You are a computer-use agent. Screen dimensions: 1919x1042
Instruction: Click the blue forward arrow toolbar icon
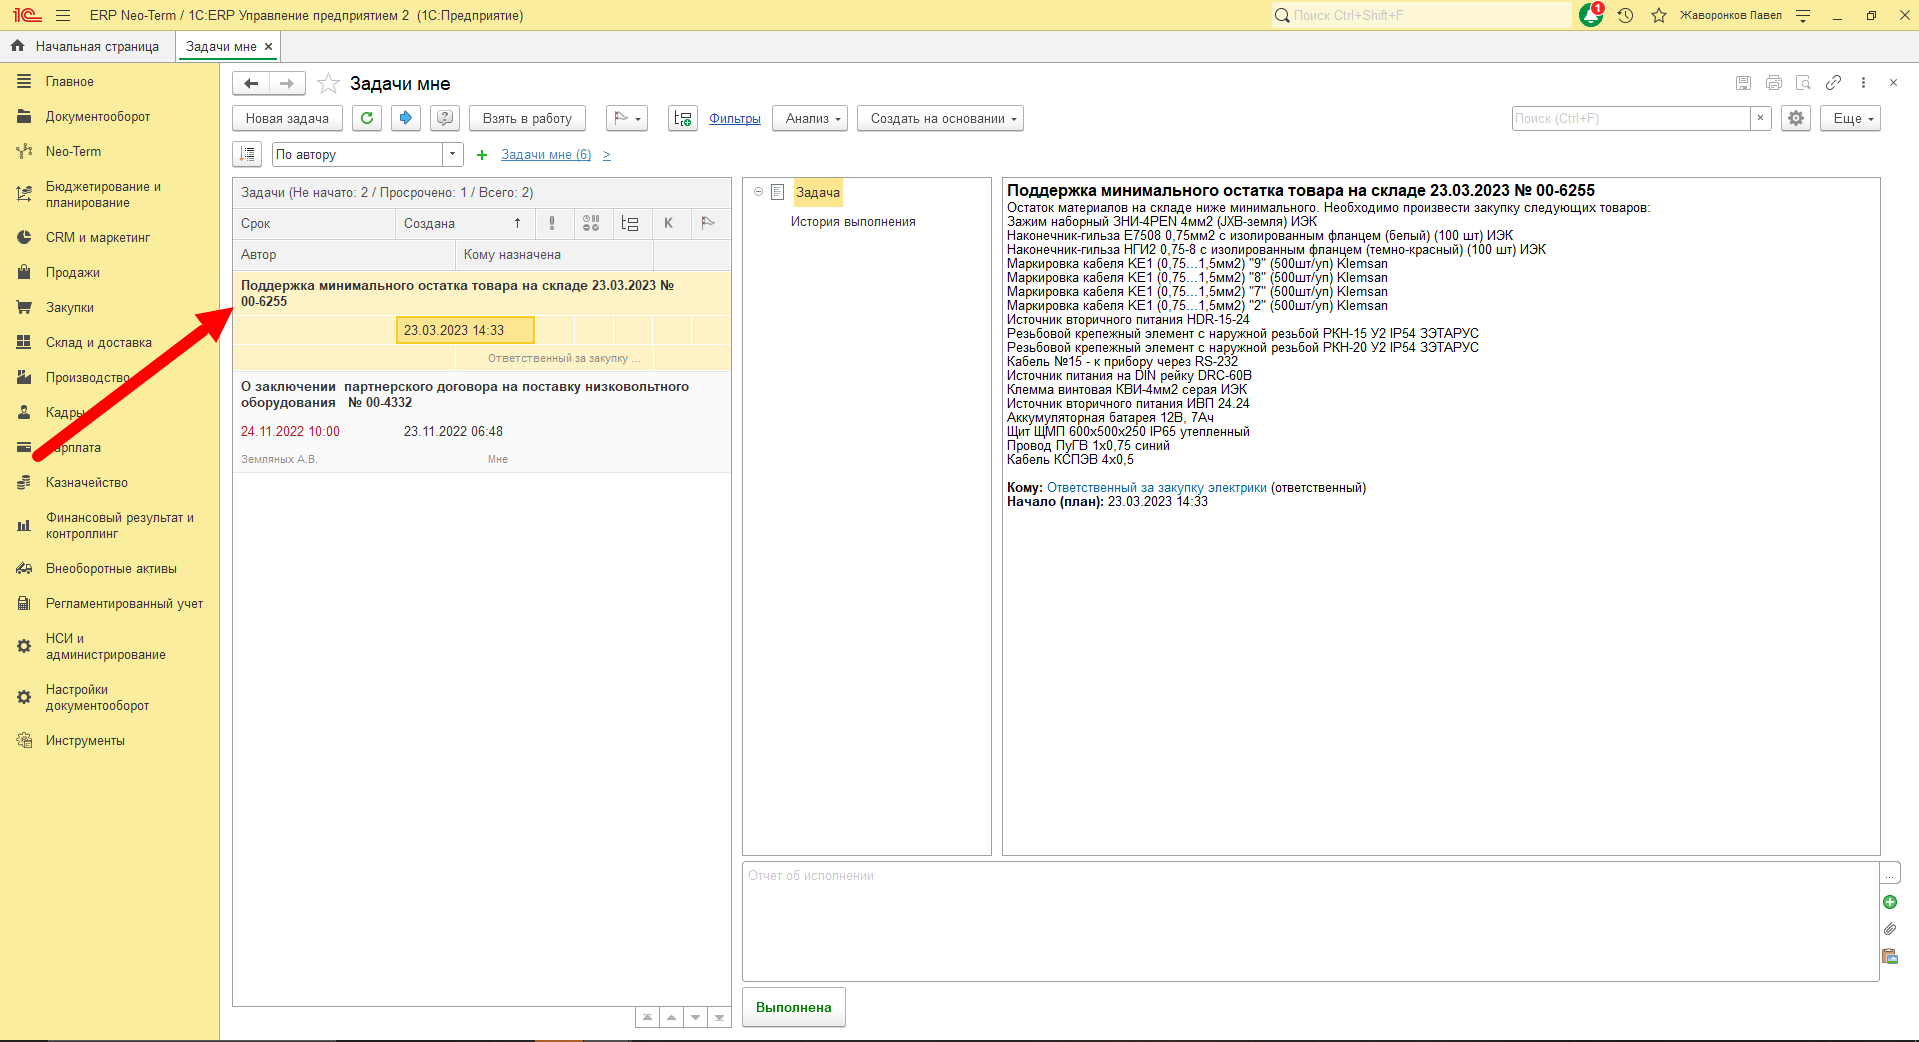(405, 118)
